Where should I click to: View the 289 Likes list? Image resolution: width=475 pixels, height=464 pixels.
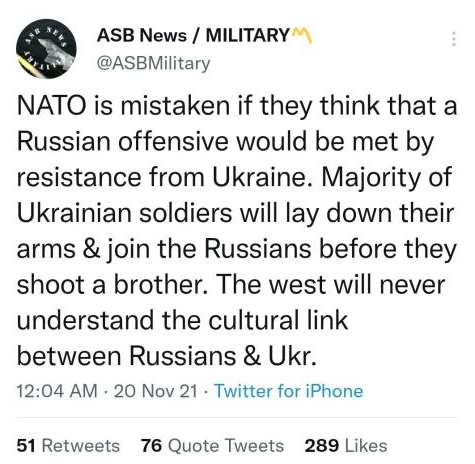click(x=346, y=446)
